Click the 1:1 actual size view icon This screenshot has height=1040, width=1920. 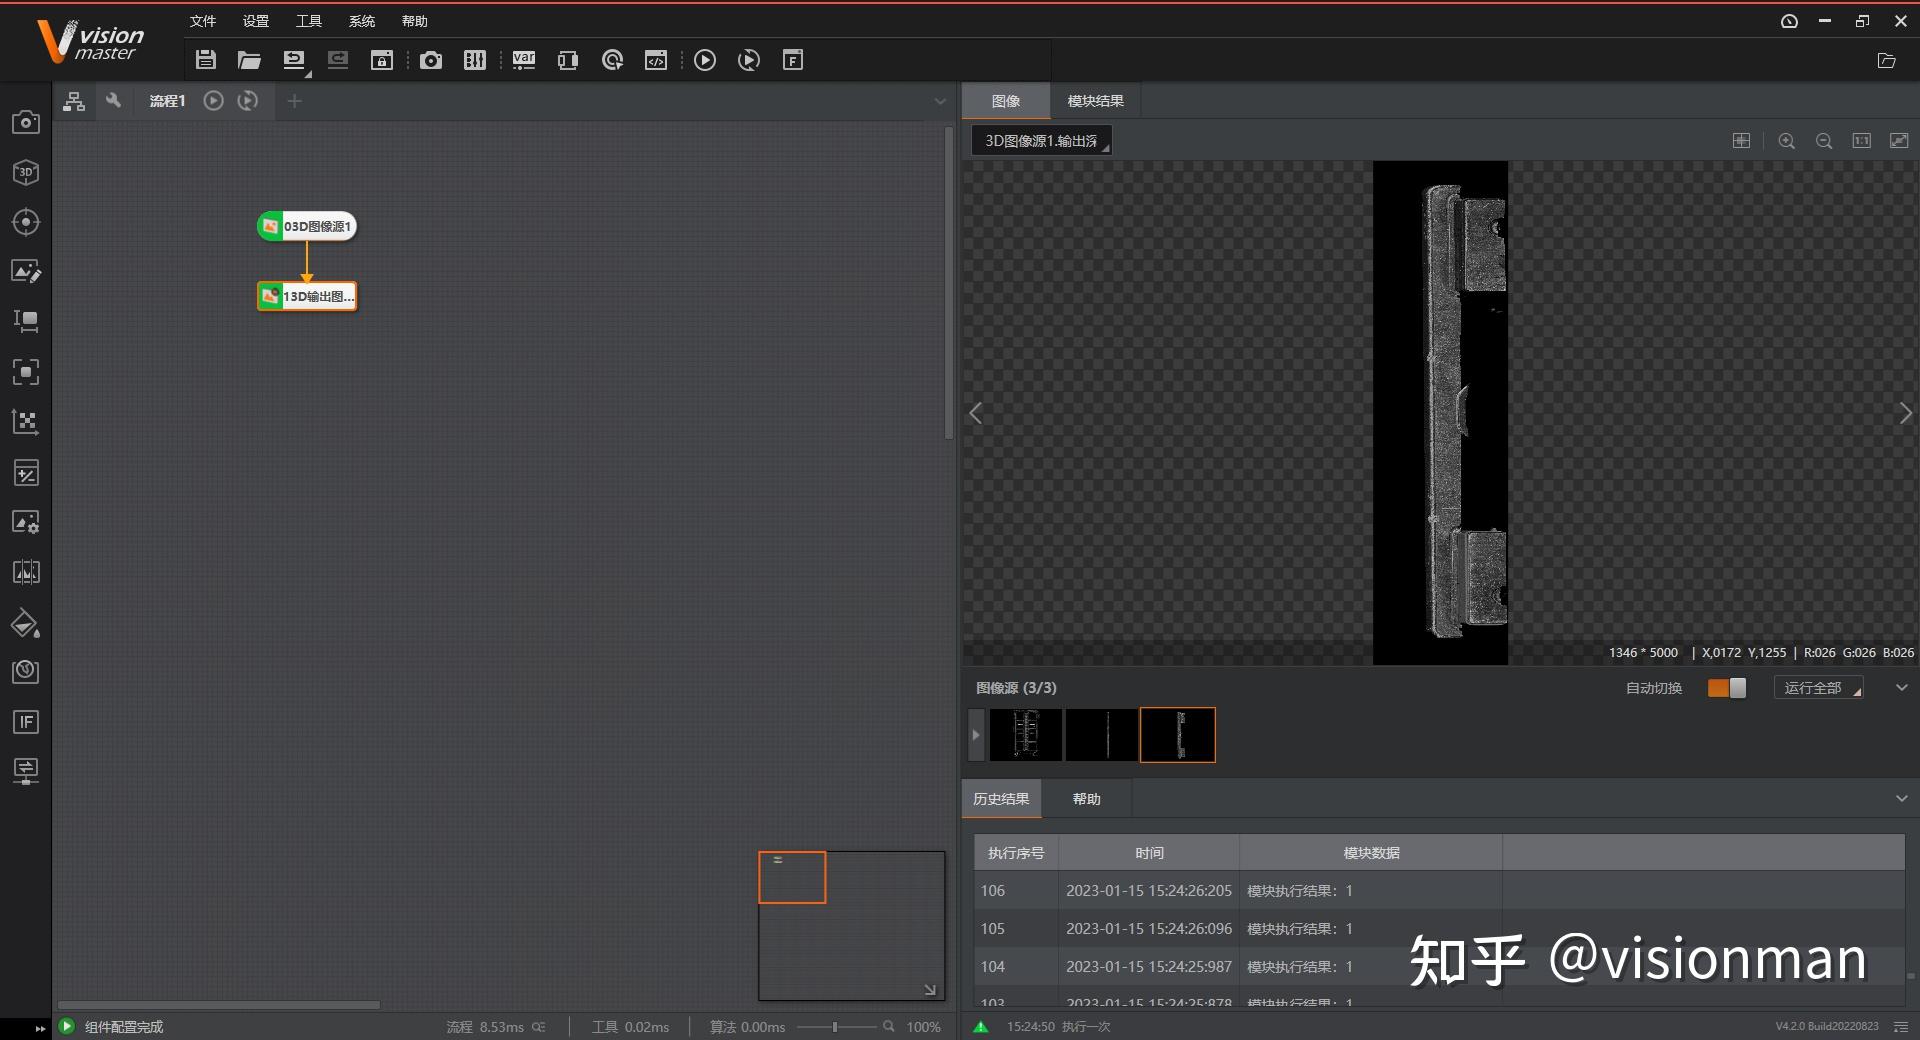(x=1861, y=141)
